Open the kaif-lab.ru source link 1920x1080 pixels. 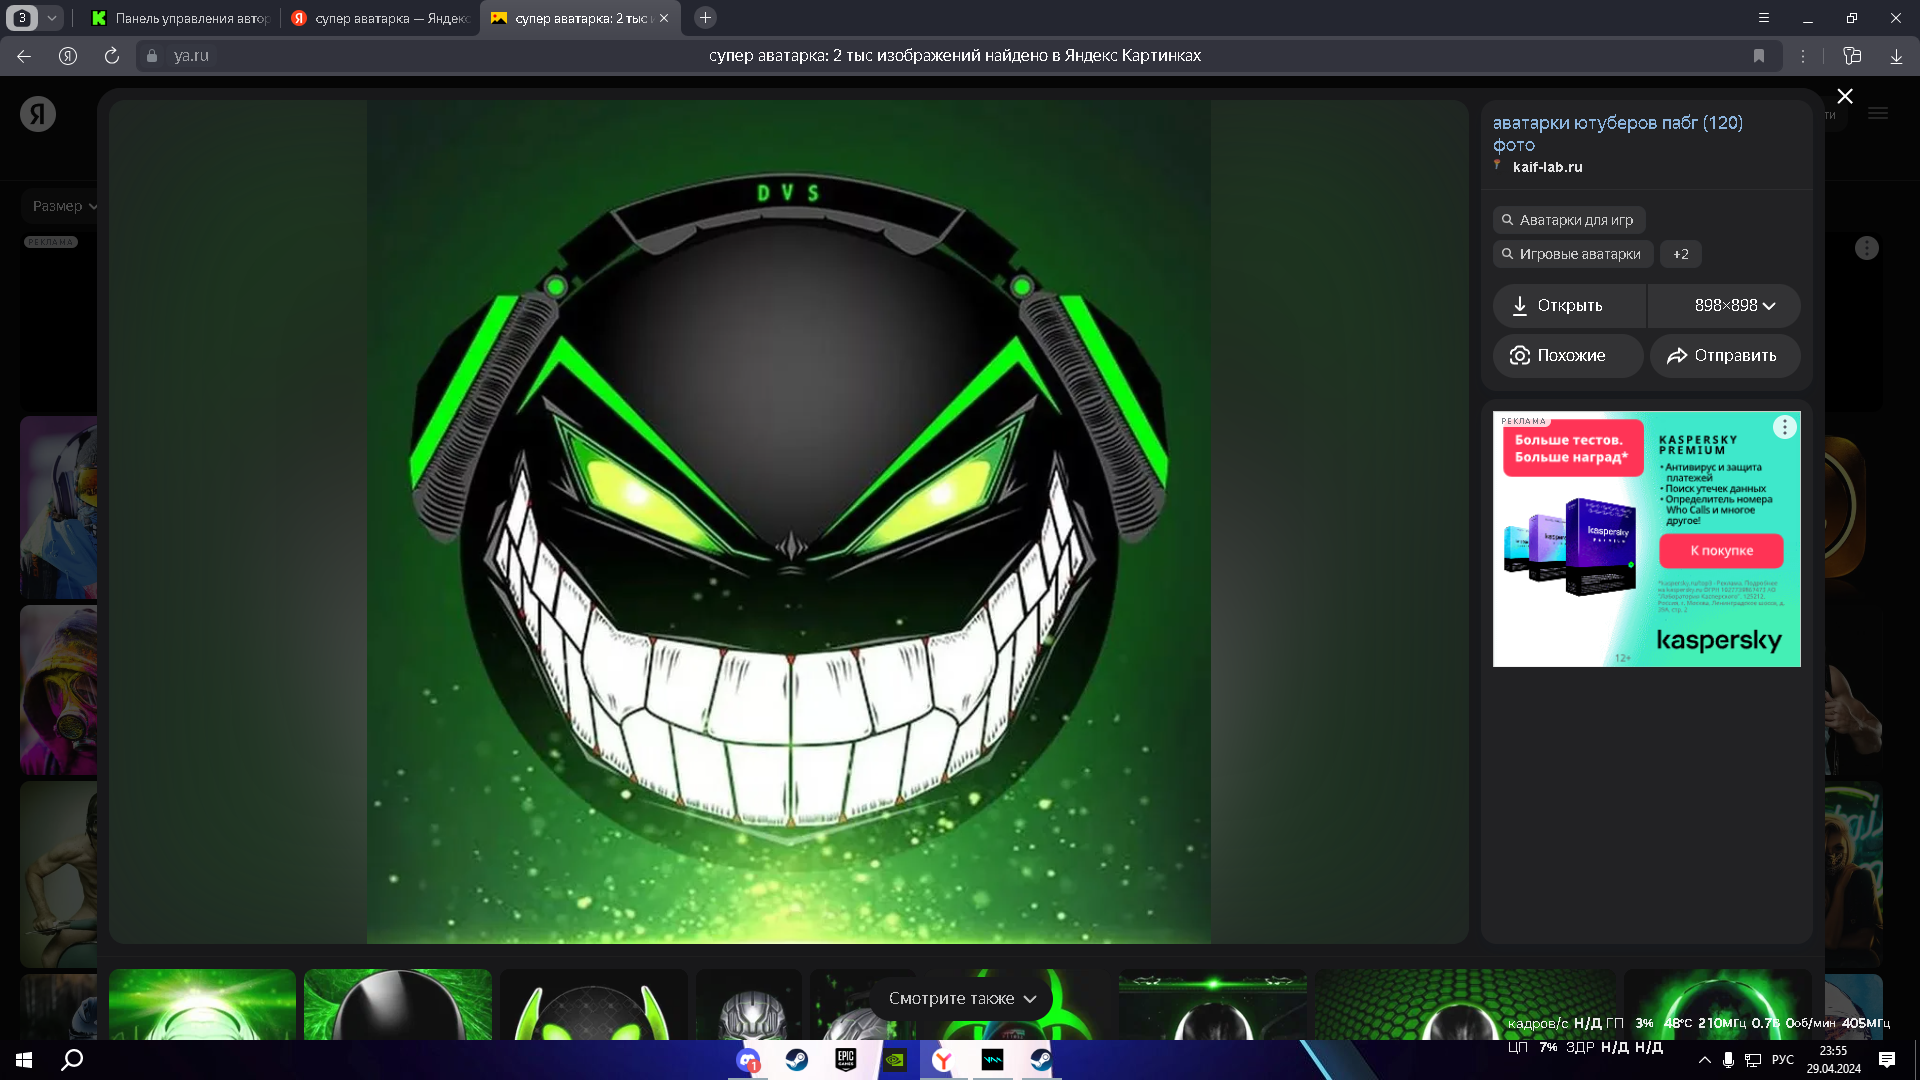tap(1547, 167)
